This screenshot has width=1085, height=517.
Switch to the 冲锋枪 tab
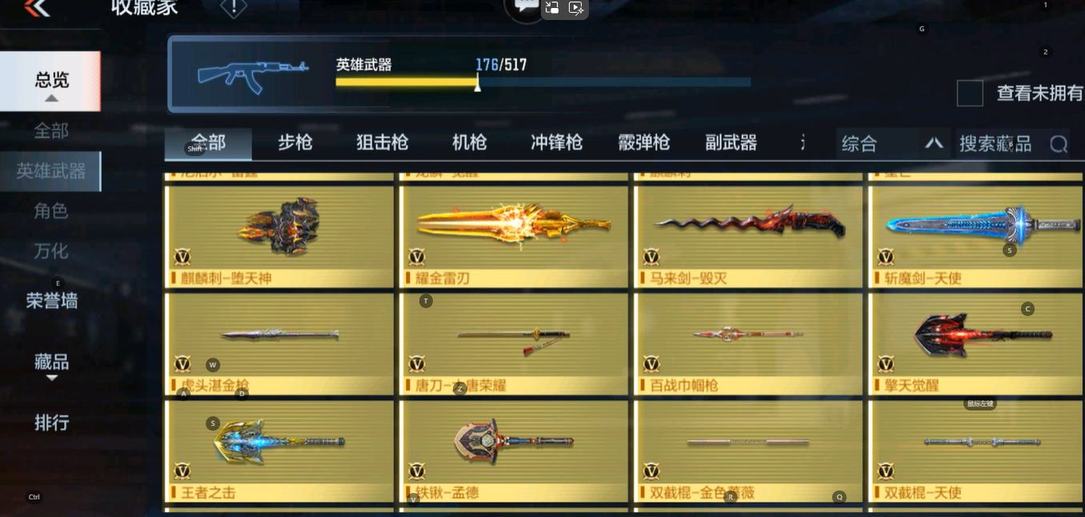click(556, 143)
